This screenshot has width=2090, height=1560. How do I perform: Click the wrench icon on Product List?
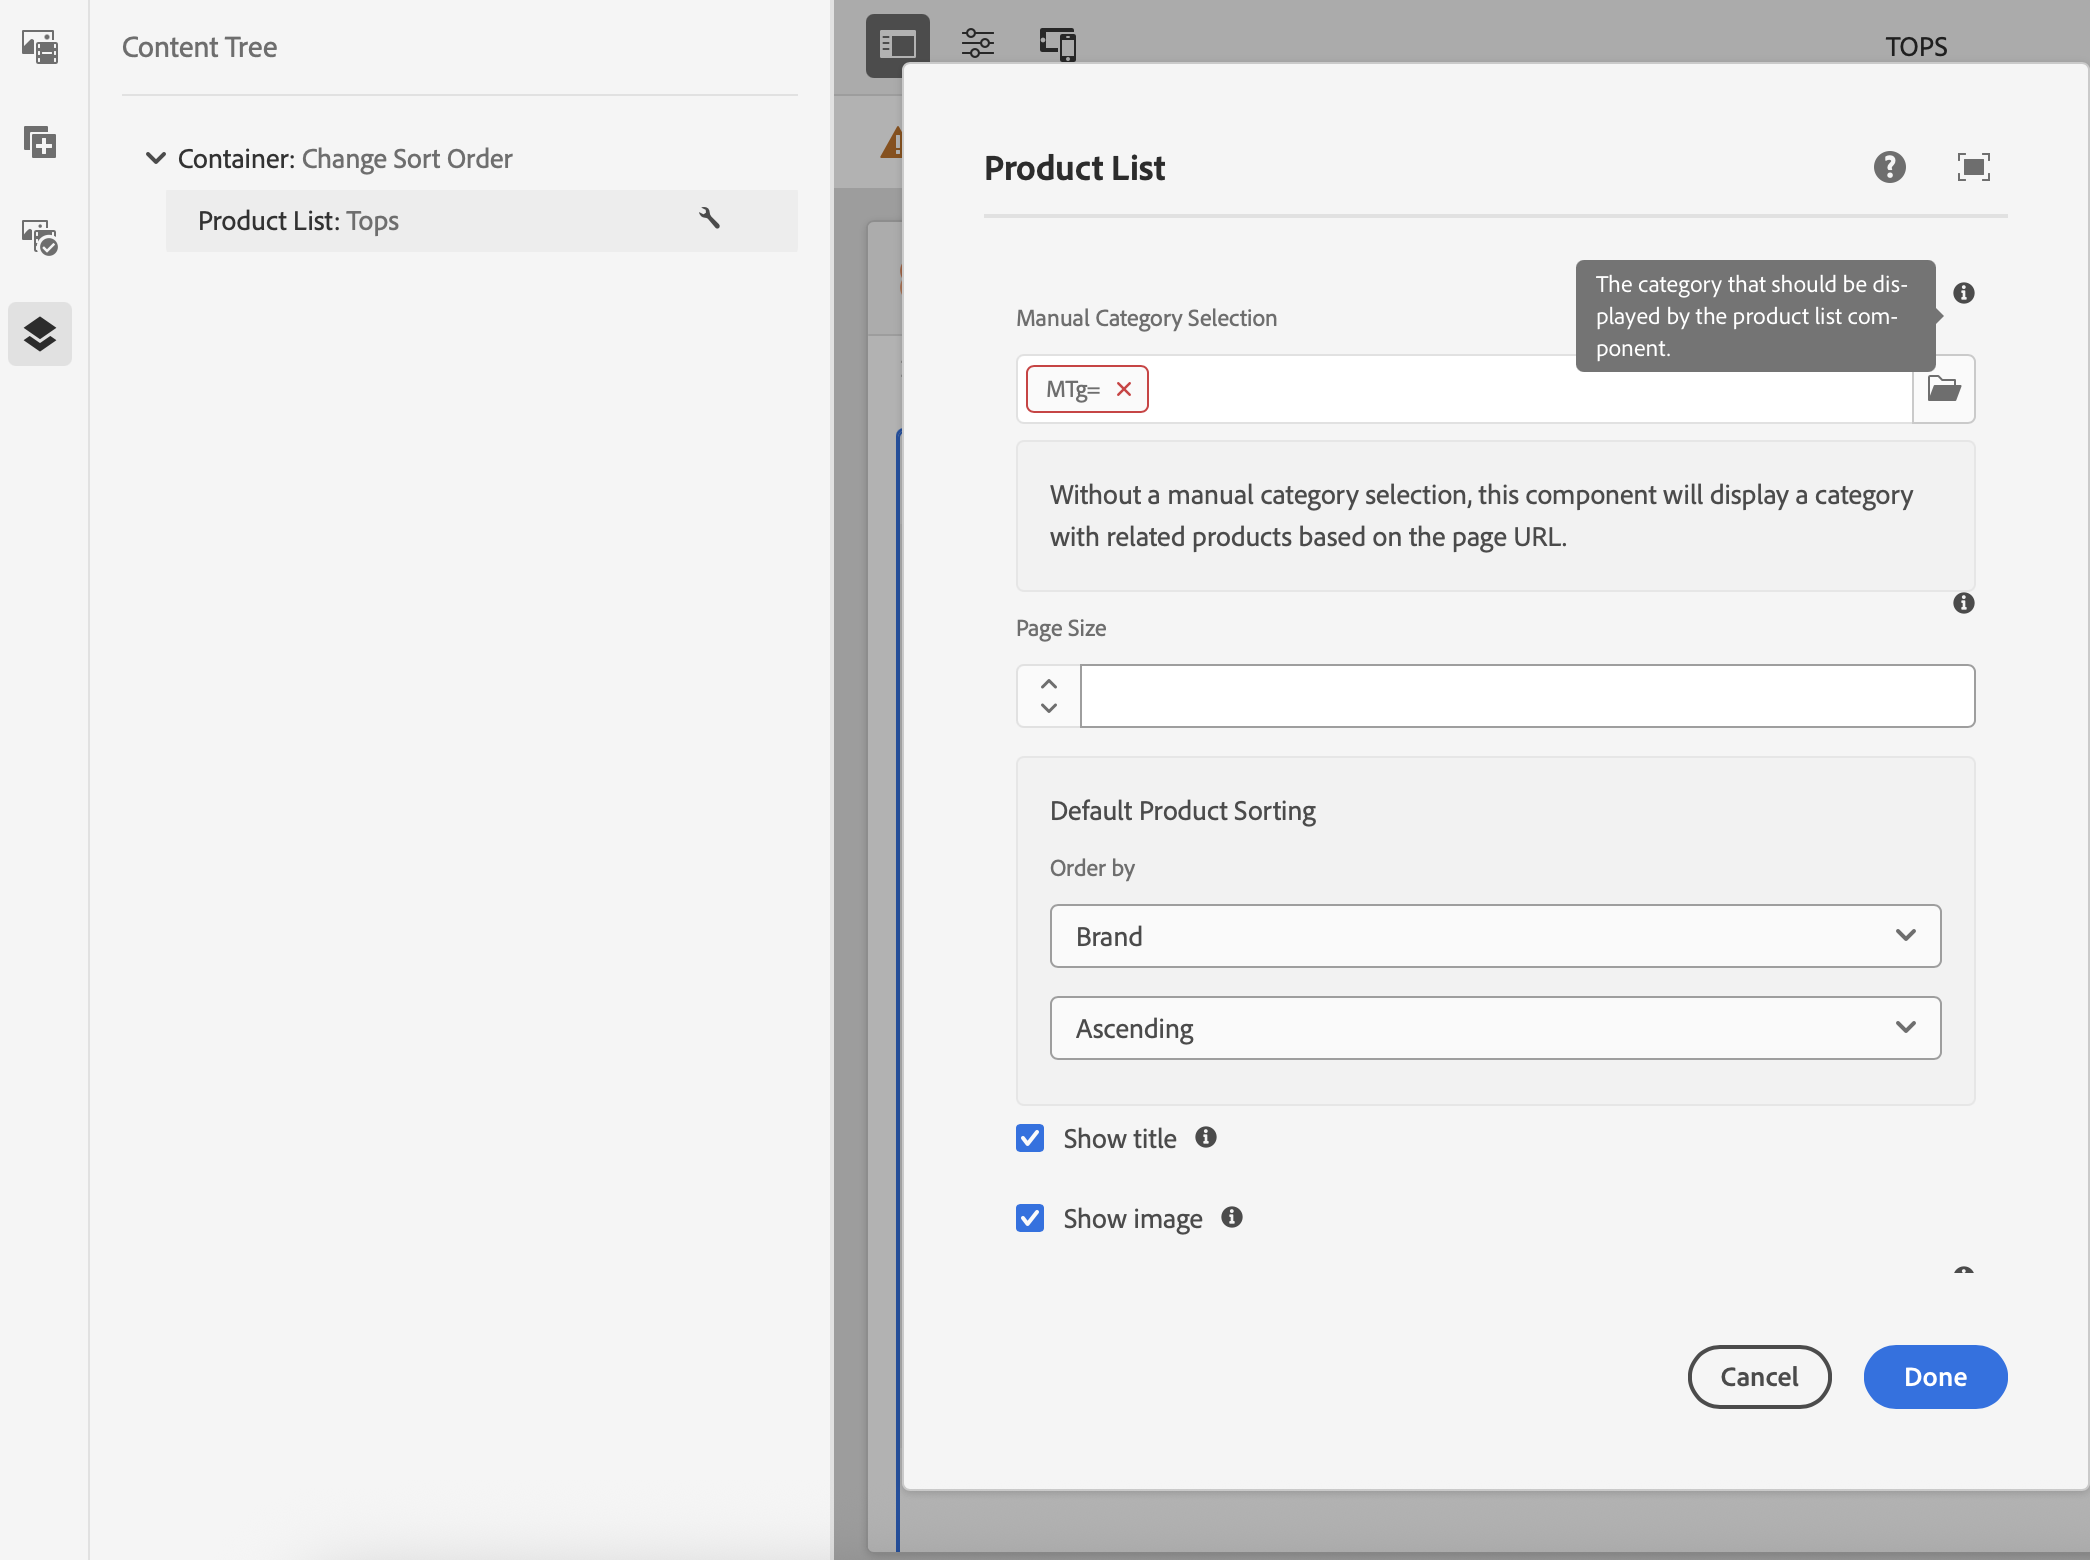[710, 218]
